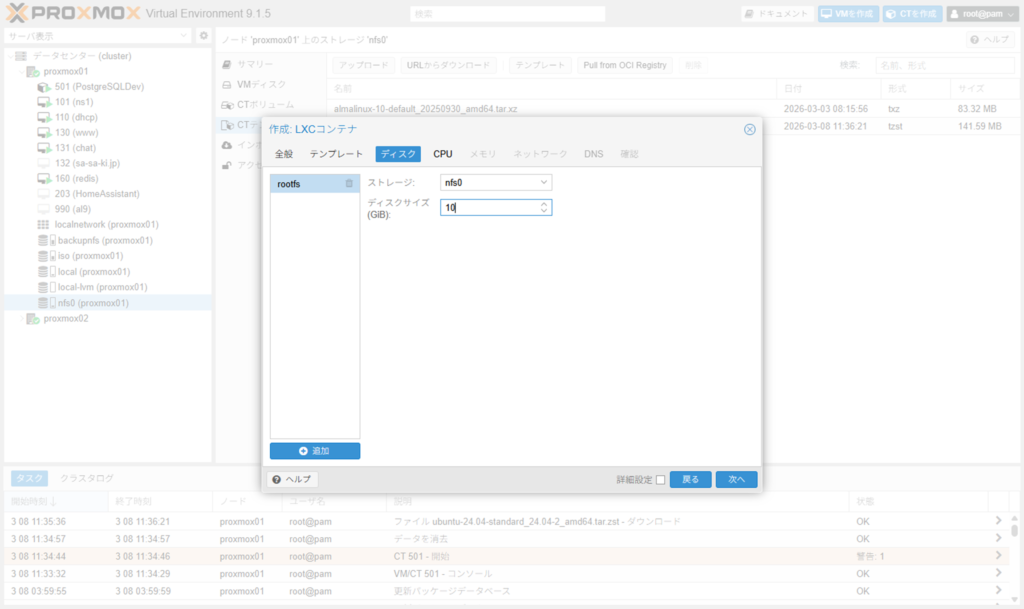
Task: Select the proxmox02 node icon
Action: point(33,319)
